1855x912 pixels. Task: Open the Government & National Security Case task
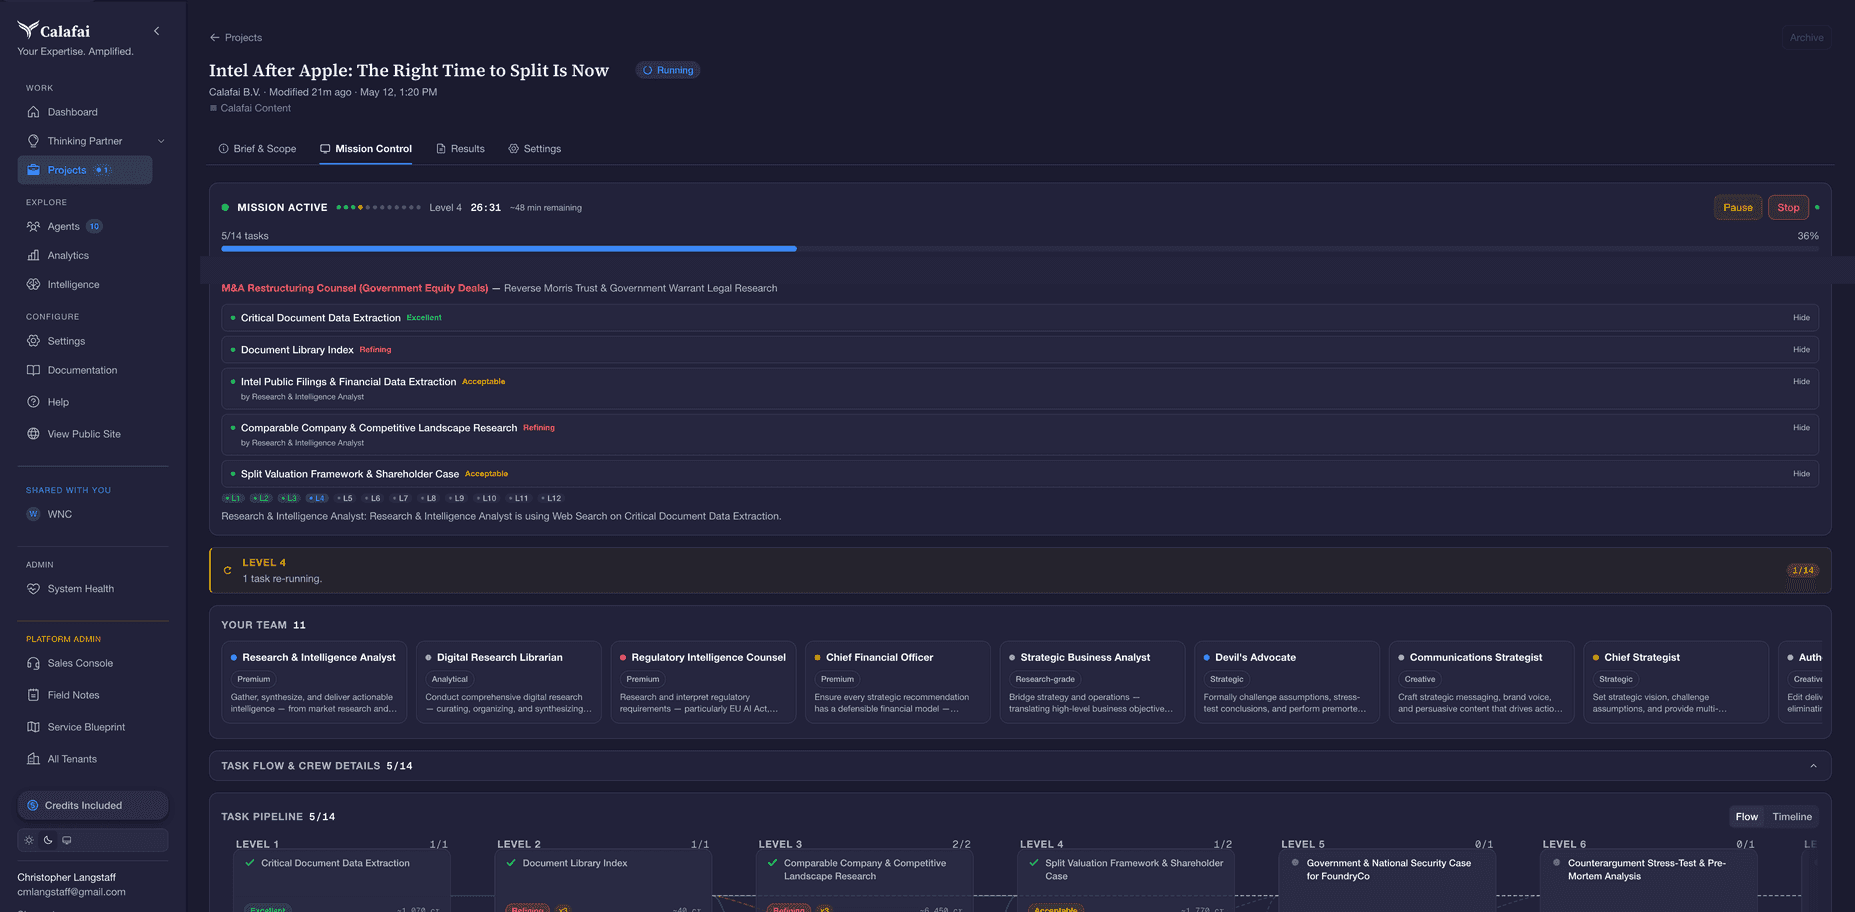point(1387,880)
